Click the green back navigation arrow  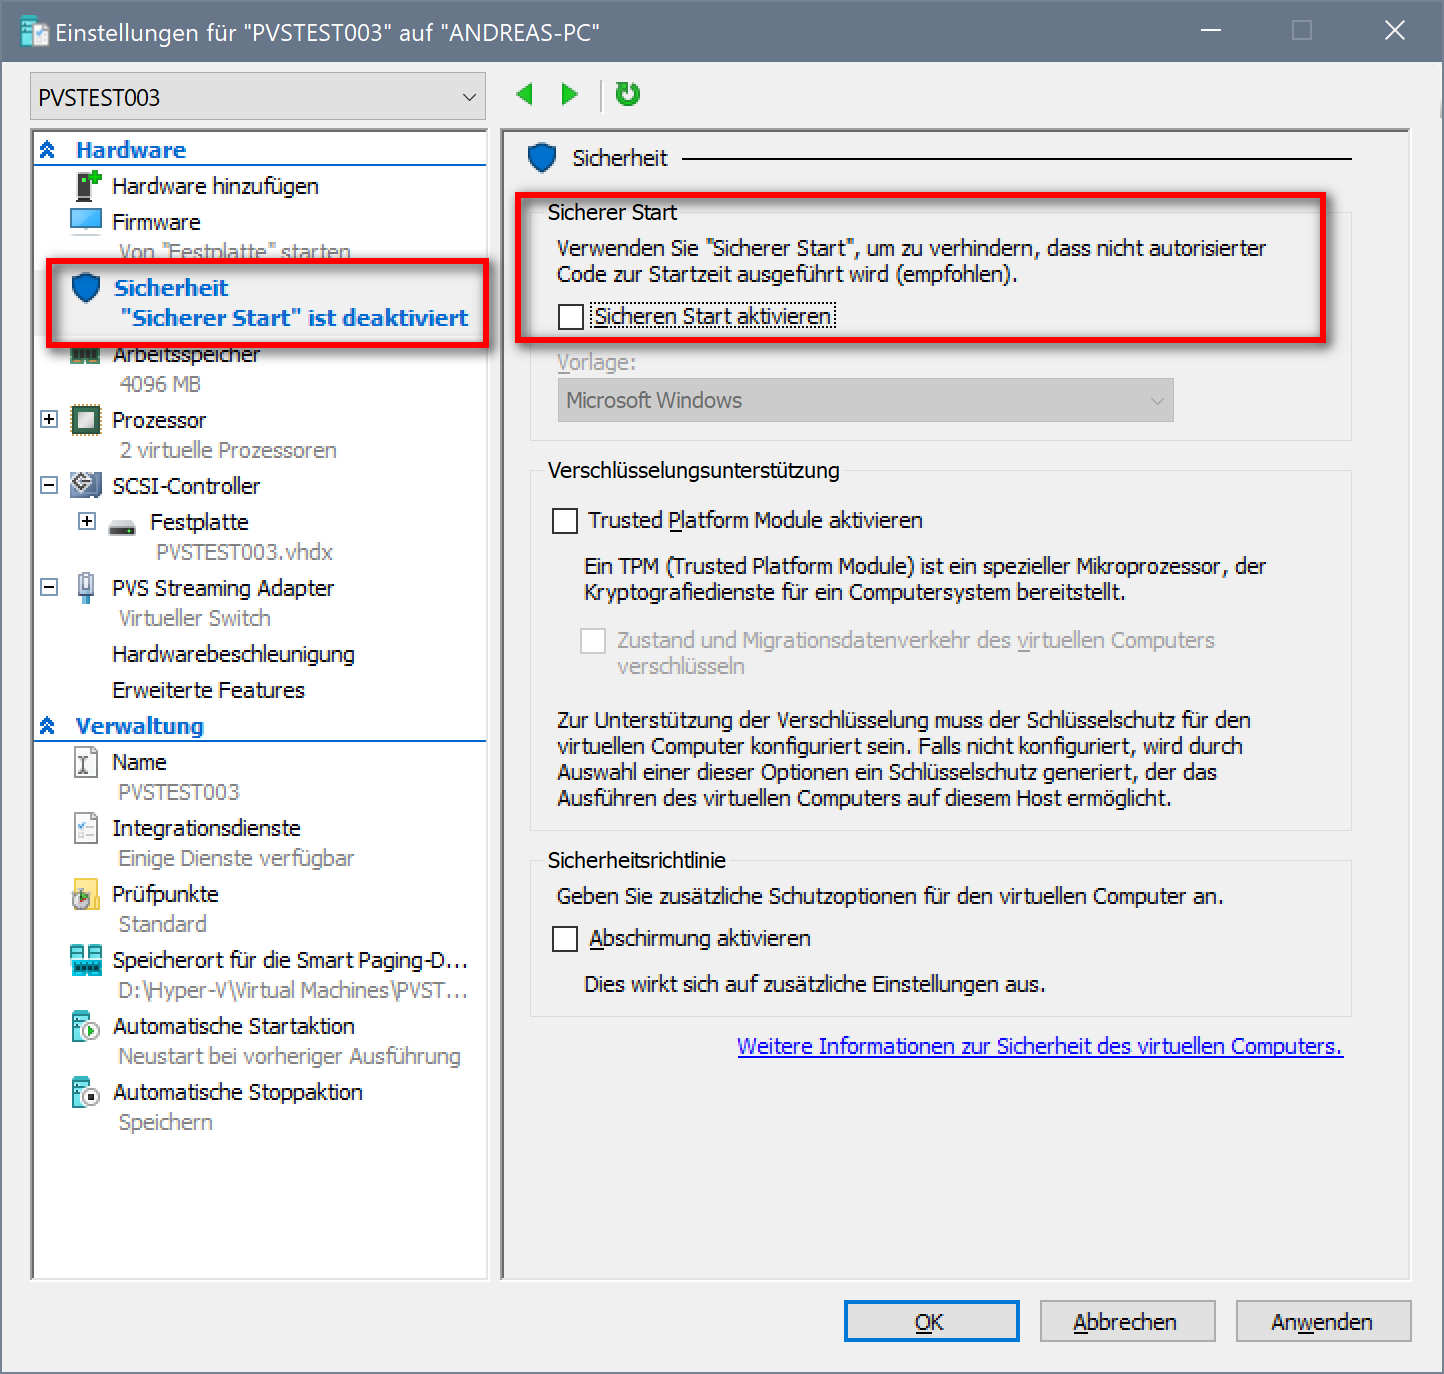click(x=525, y=95)
